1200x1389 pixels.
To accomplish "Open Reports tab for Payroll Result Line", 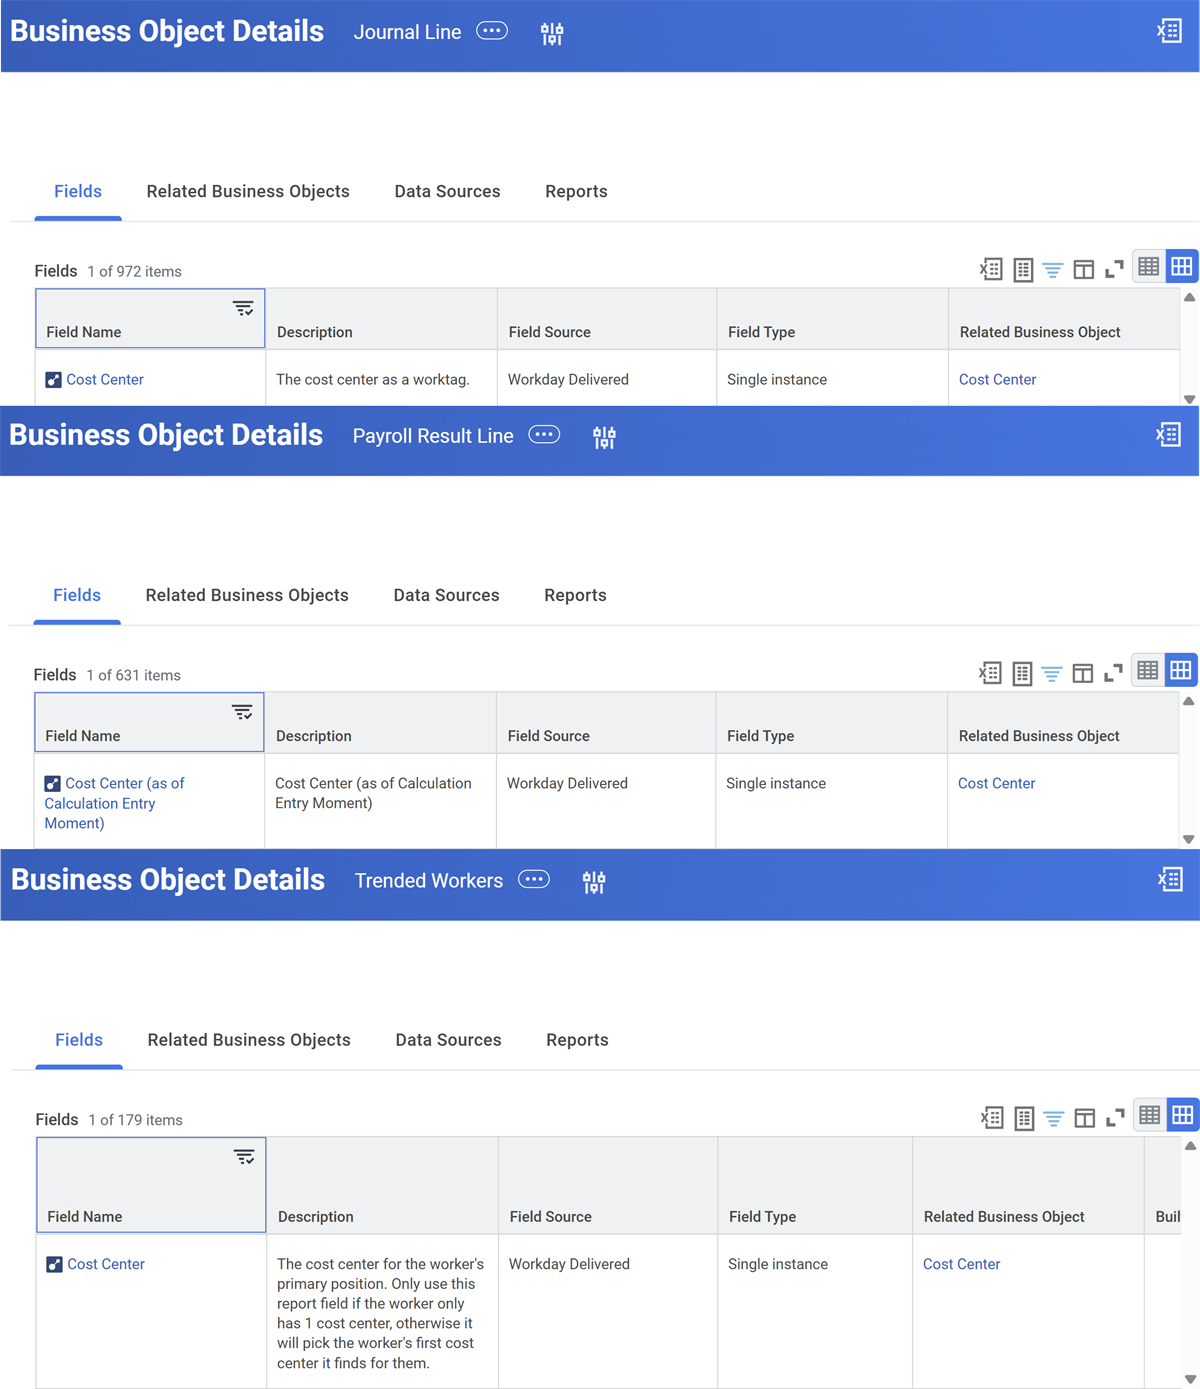I will point(575,595).
